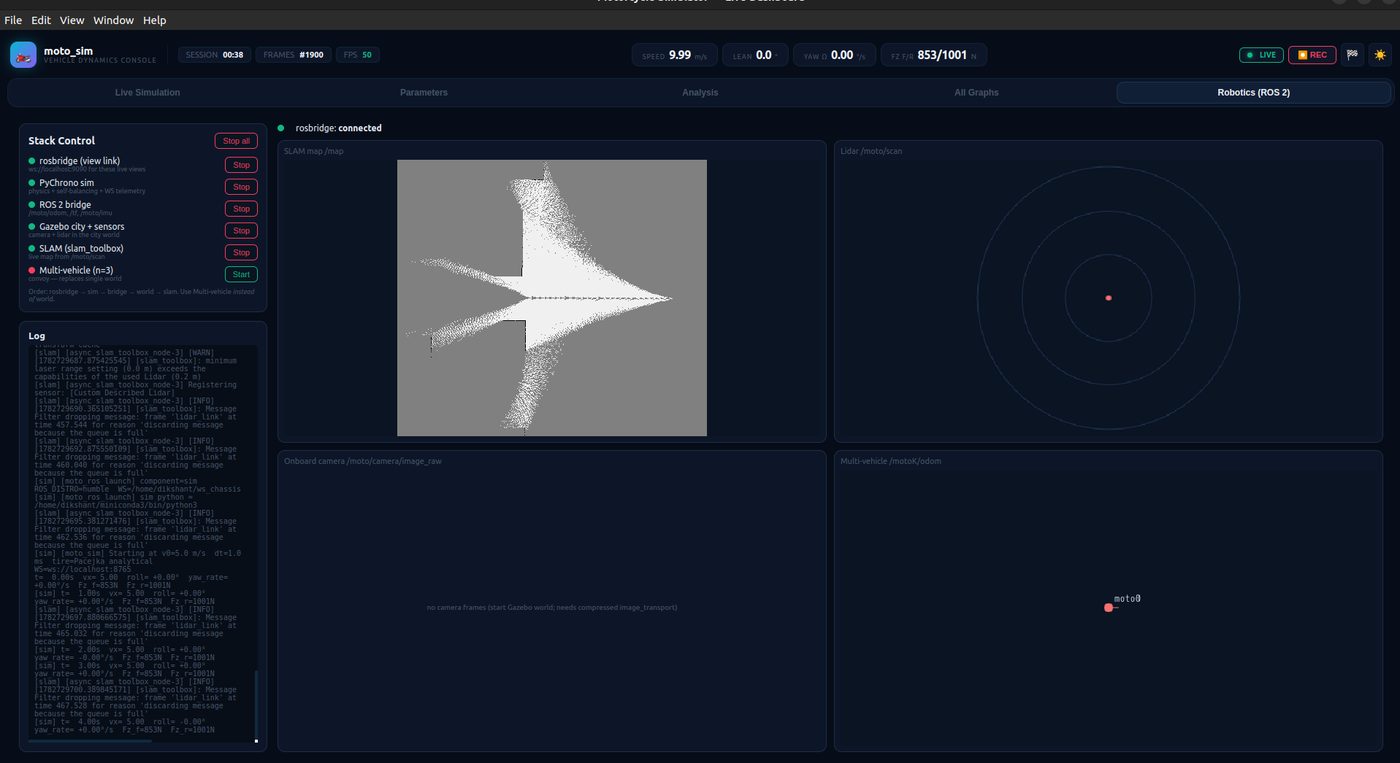The width and height of the screenshot is (1400, 763).
Task: Click the Log panel vertical scrollbar
Action: point(256,706)
